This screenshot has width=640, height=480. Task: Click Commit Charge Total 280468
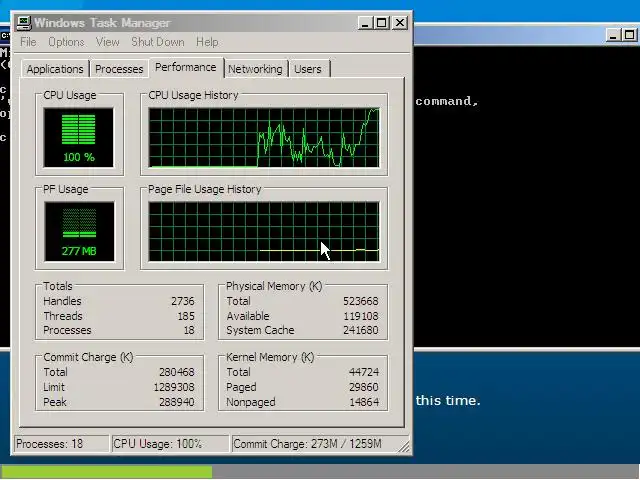pos(177,372)
